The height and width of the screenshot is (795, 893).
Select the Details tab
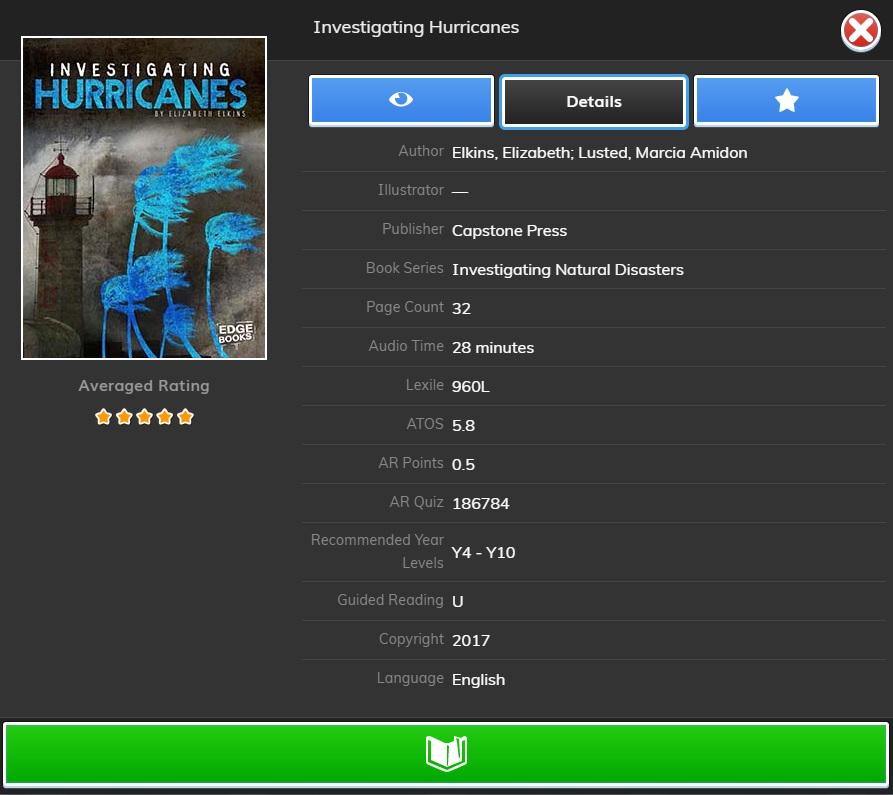(594, 102)
